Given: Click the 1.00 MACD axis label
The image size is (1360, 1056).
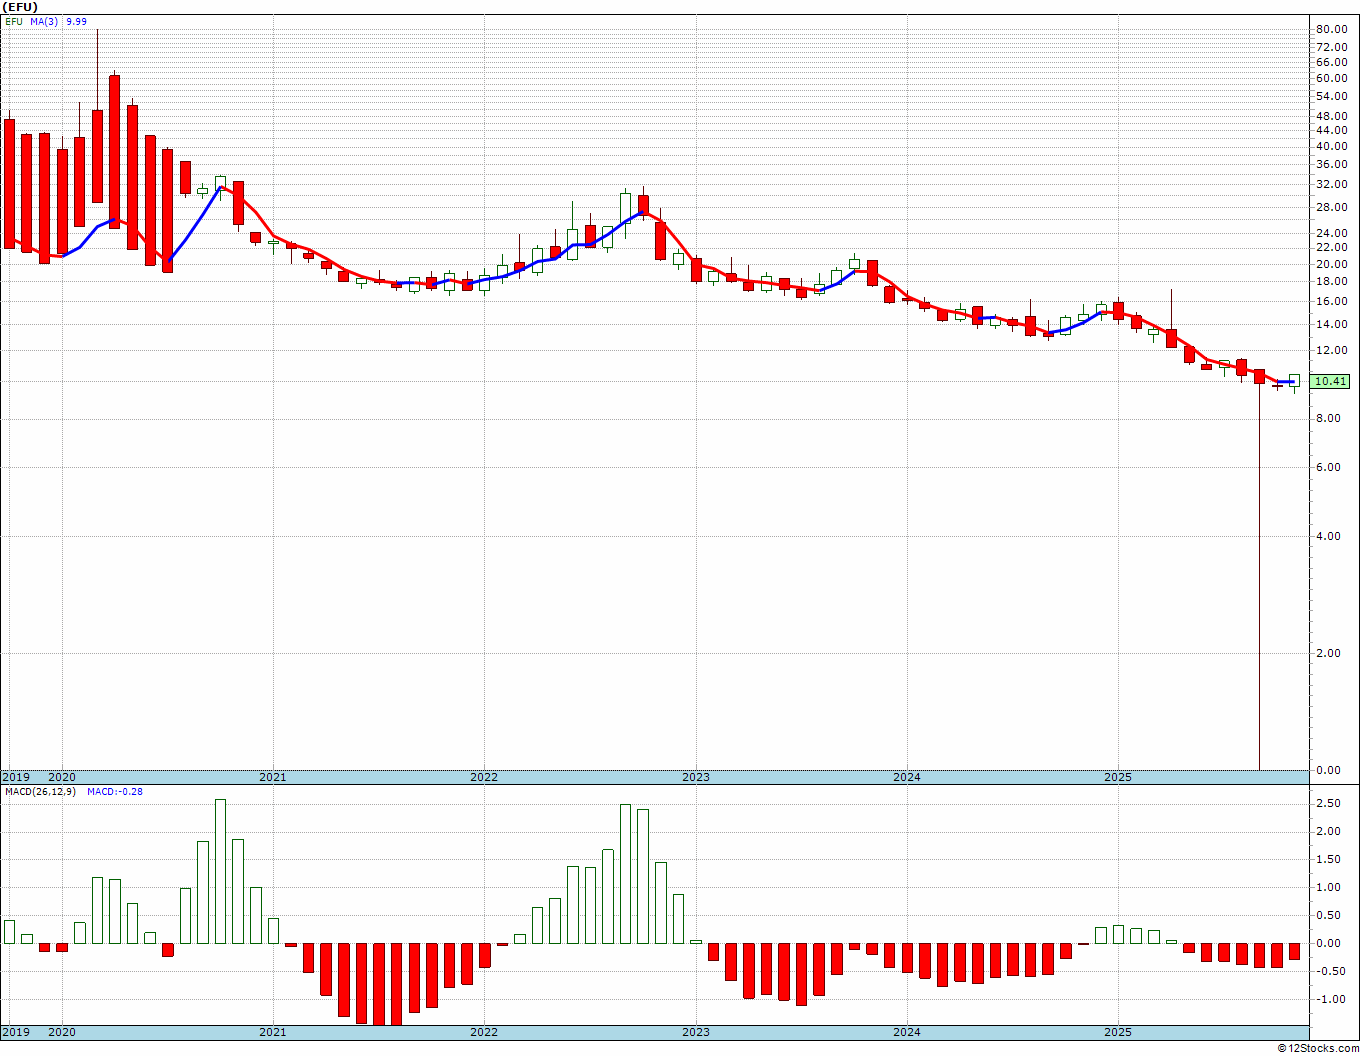Looking at the screenshot, I should pos(1328,888).
